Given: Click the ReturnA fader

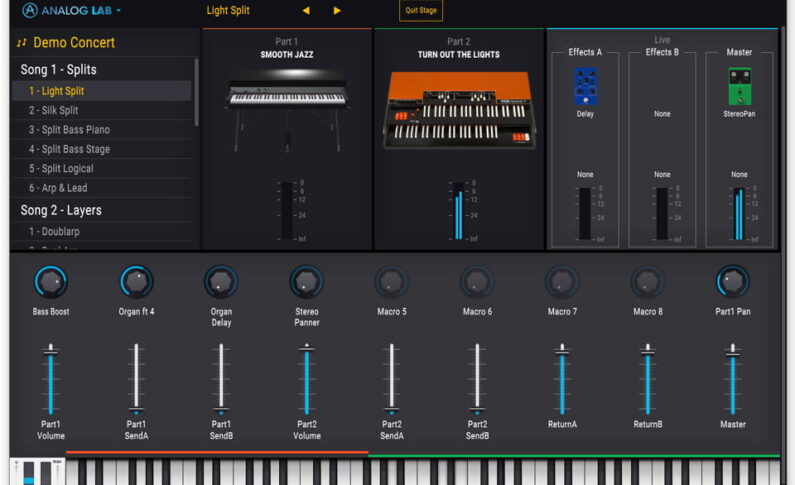Looking at the screenshot, I should point(562,379).
